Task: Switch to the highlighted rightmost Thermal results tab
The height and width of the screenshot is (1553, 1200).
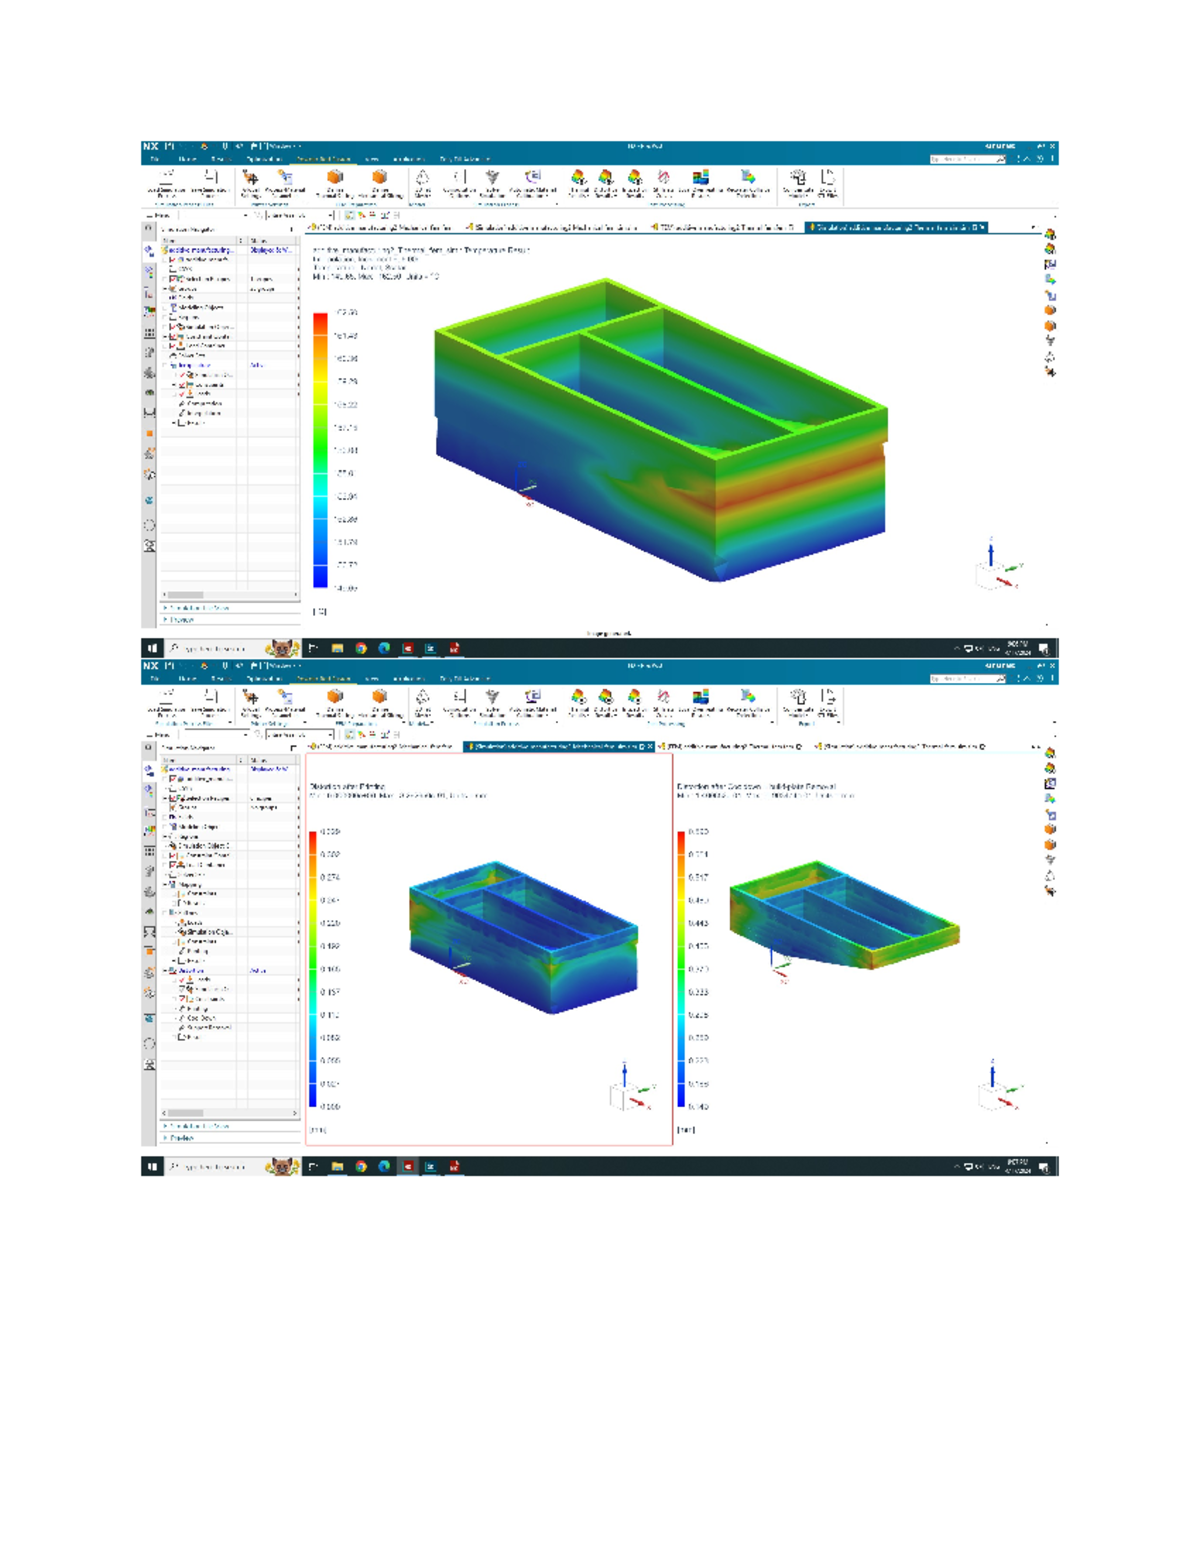Action: point(895,228)
